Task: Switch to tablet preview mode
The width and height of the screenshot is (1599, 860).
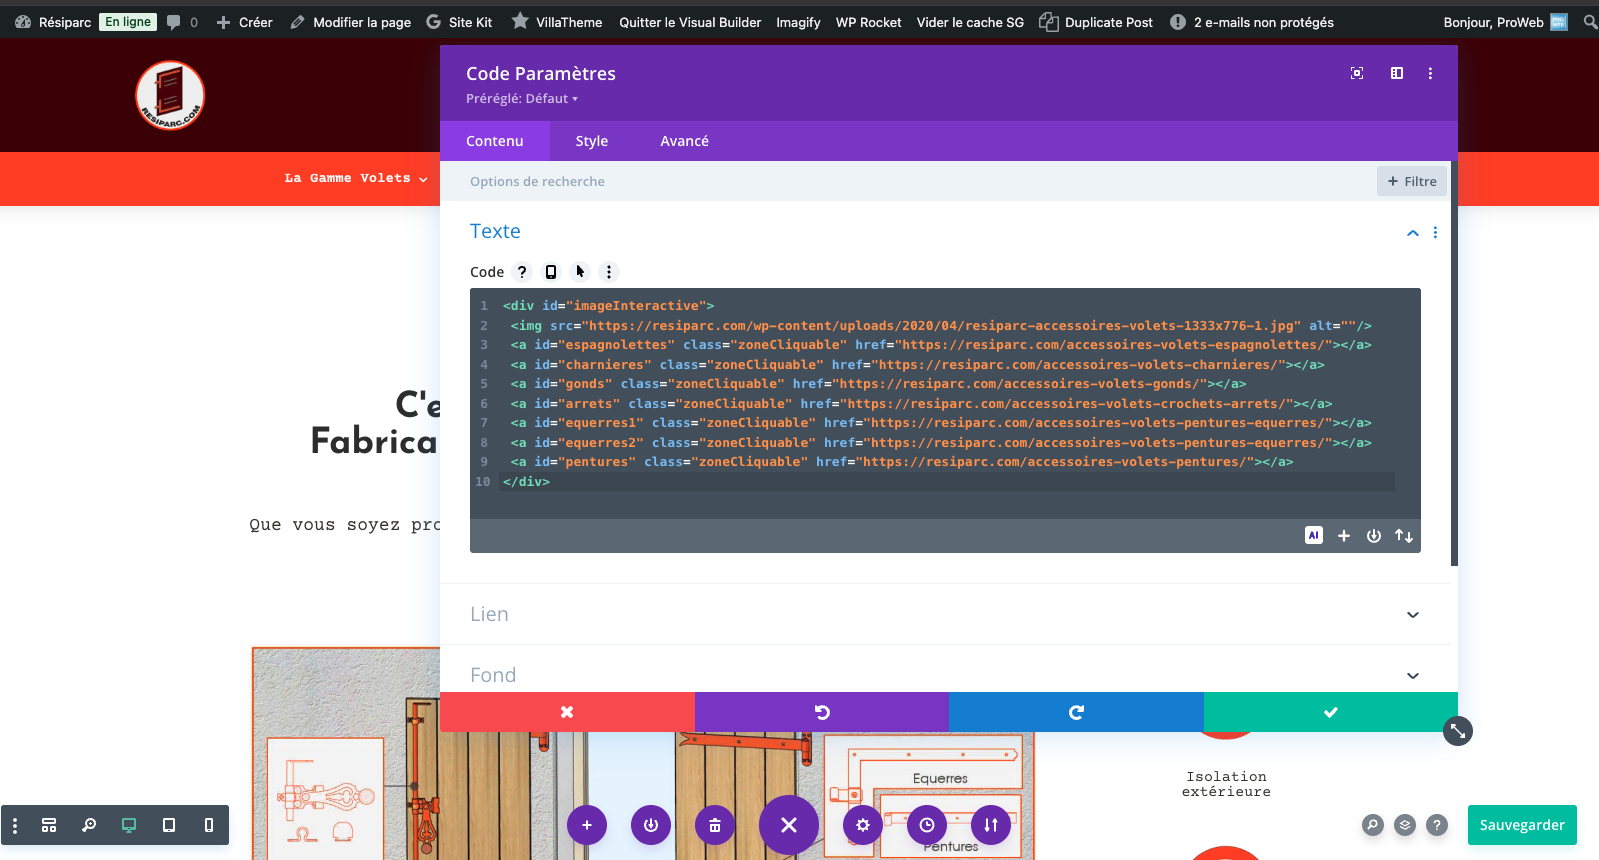Action: pos(169,825)
